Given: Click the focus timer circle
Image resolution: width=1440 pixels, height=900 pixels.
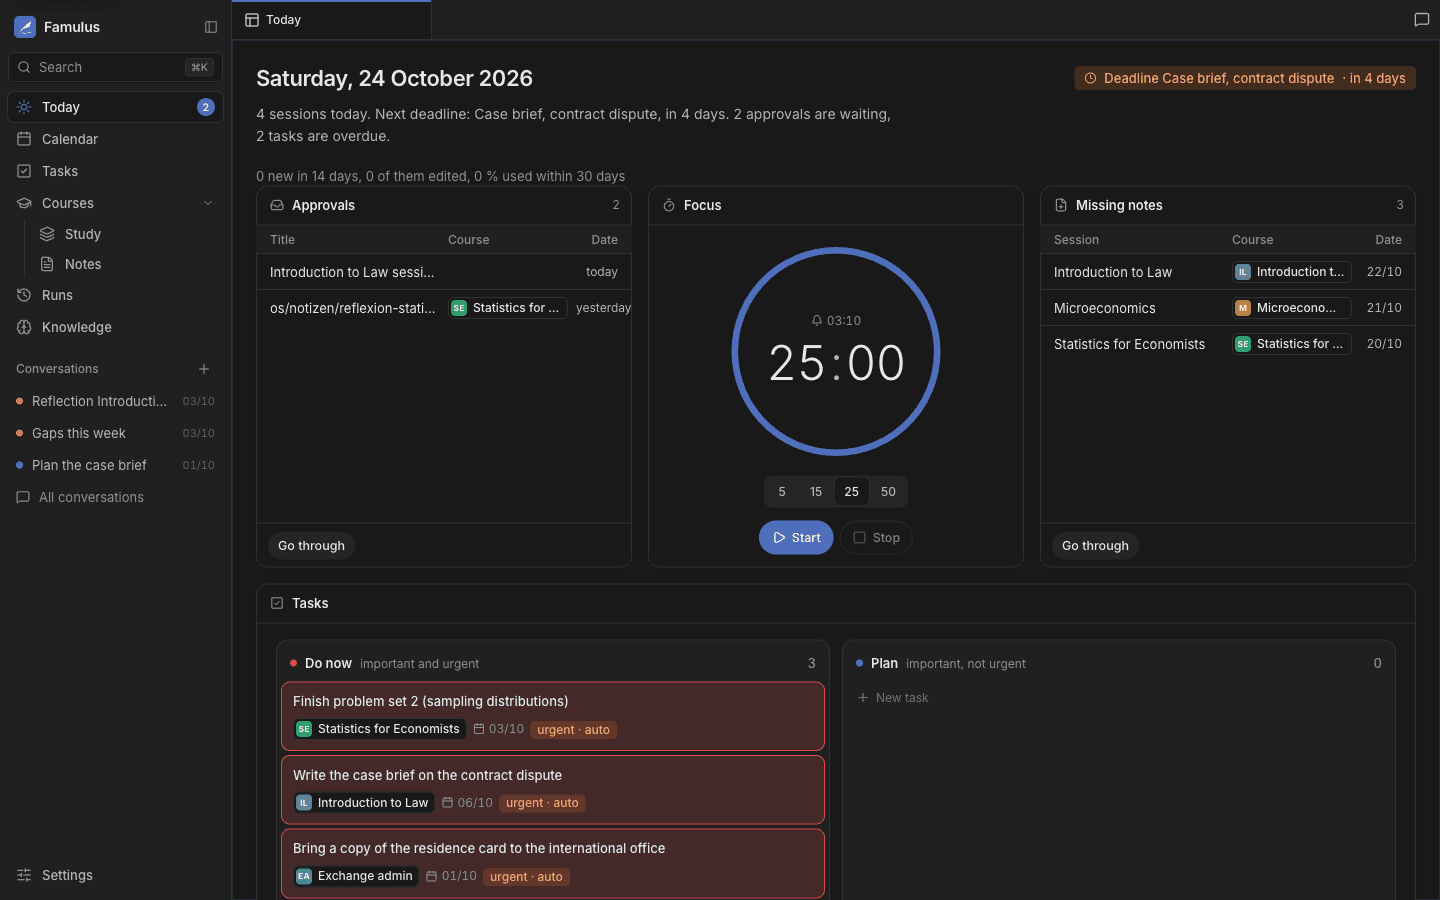Looking at the screenshot, I should click(x=836, y=352).
